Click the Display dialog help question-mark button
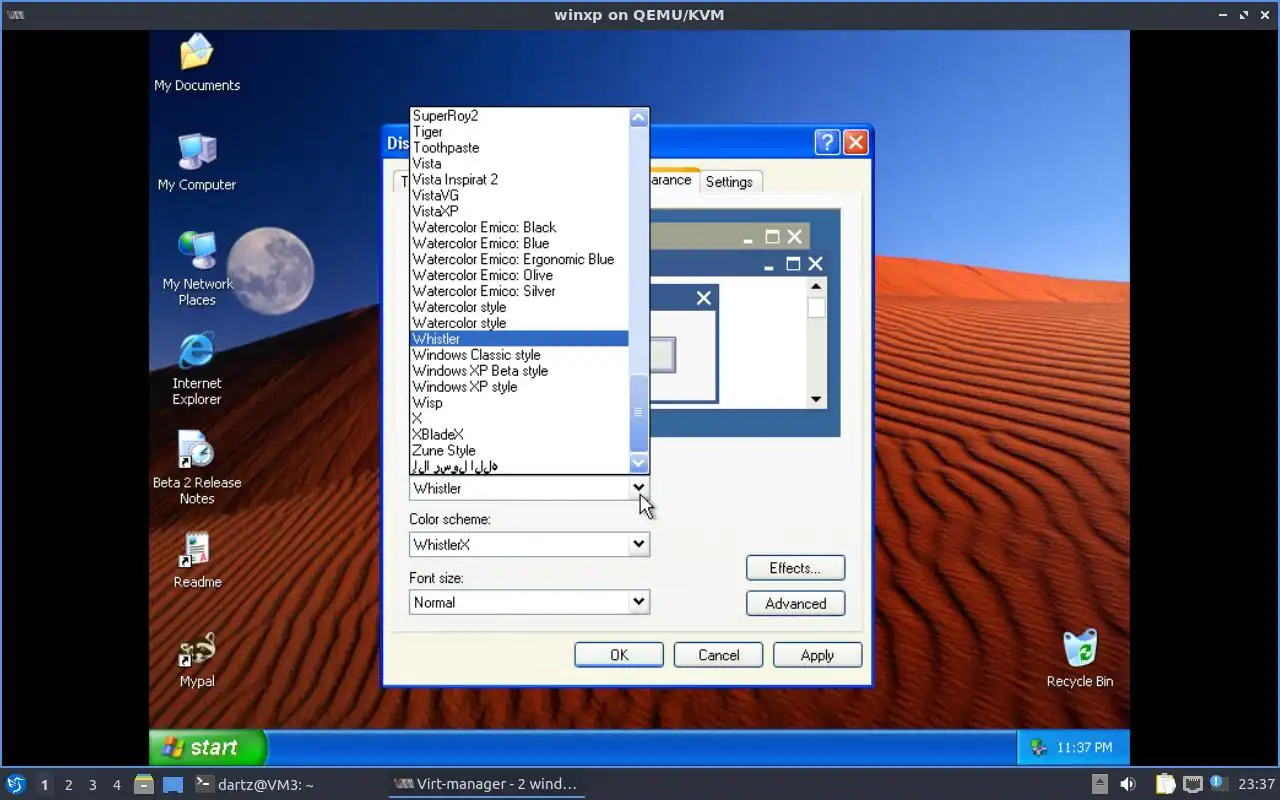This screenshot has width=1280, height=800. pos(826,142)
